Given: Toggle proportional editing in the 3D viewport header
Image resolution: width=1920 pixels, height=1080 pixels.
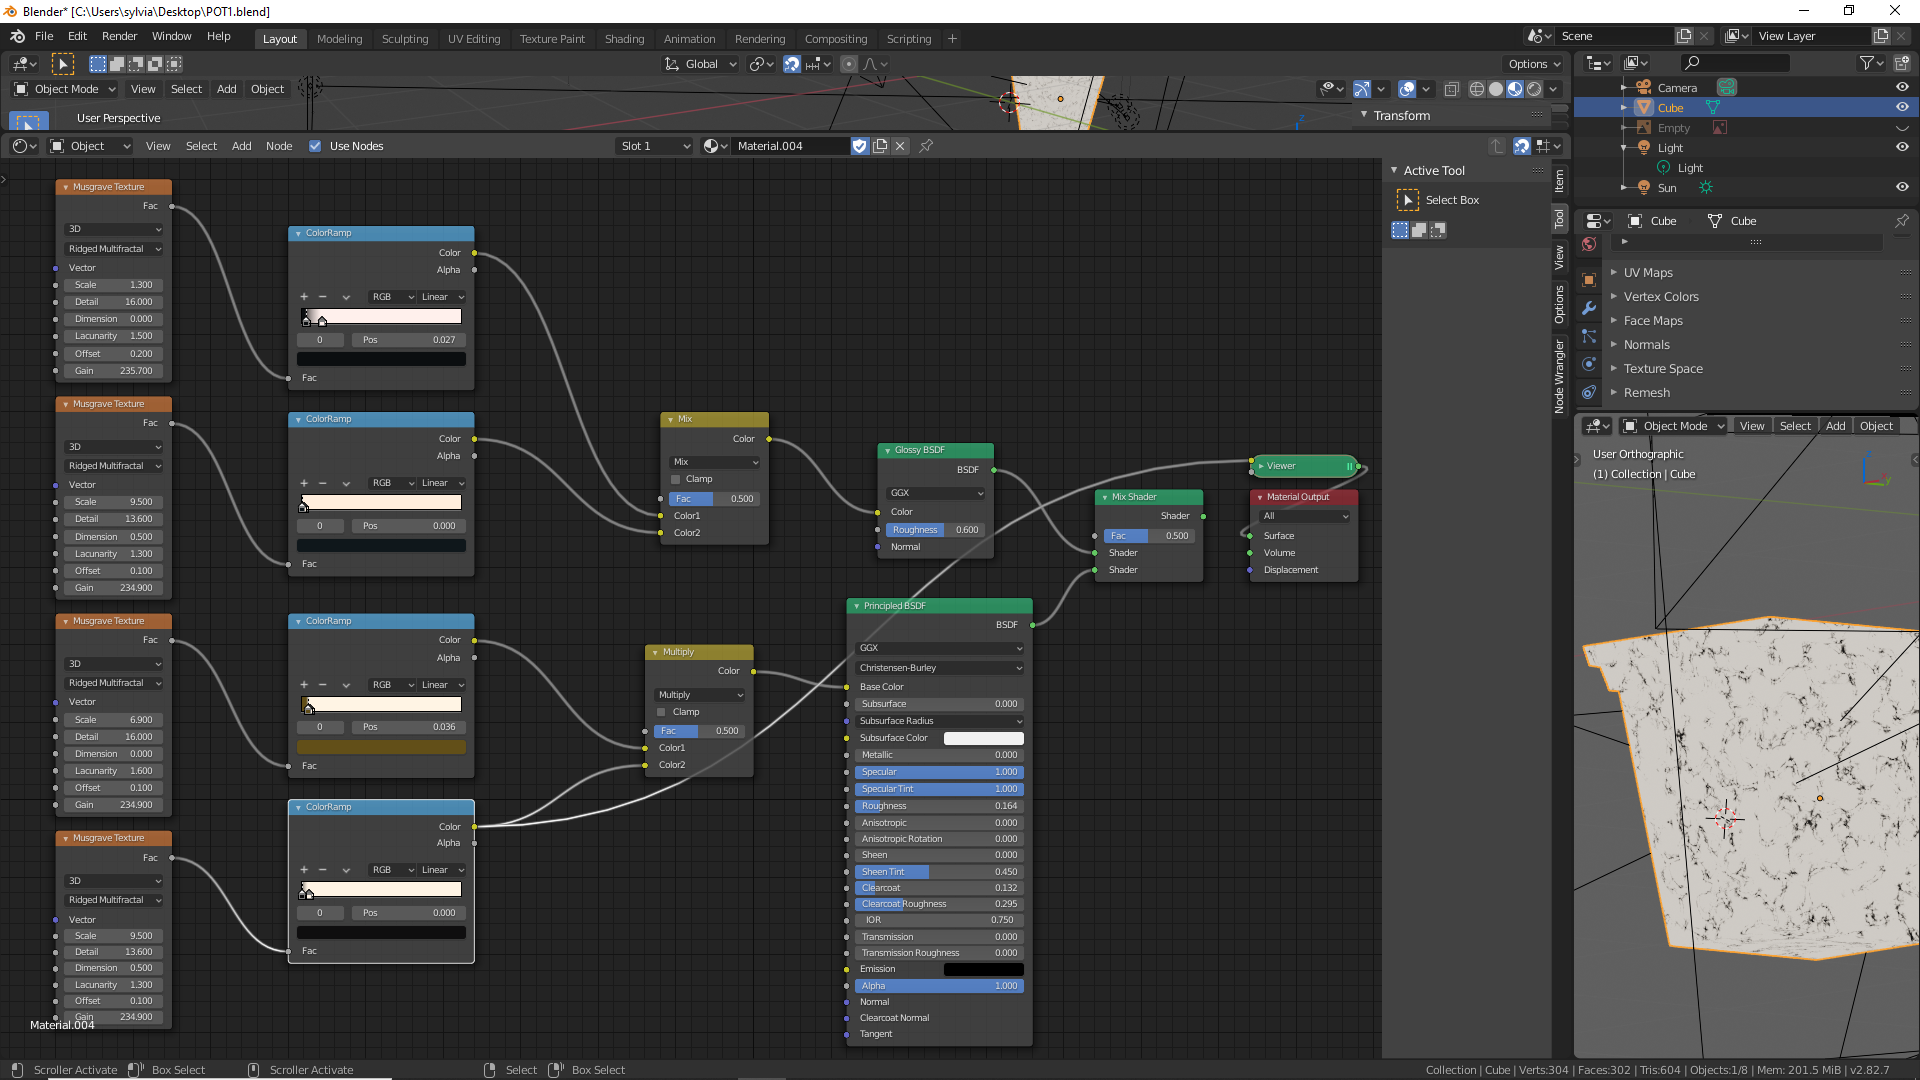Looking at the screenshot, I should pos(848,63).
